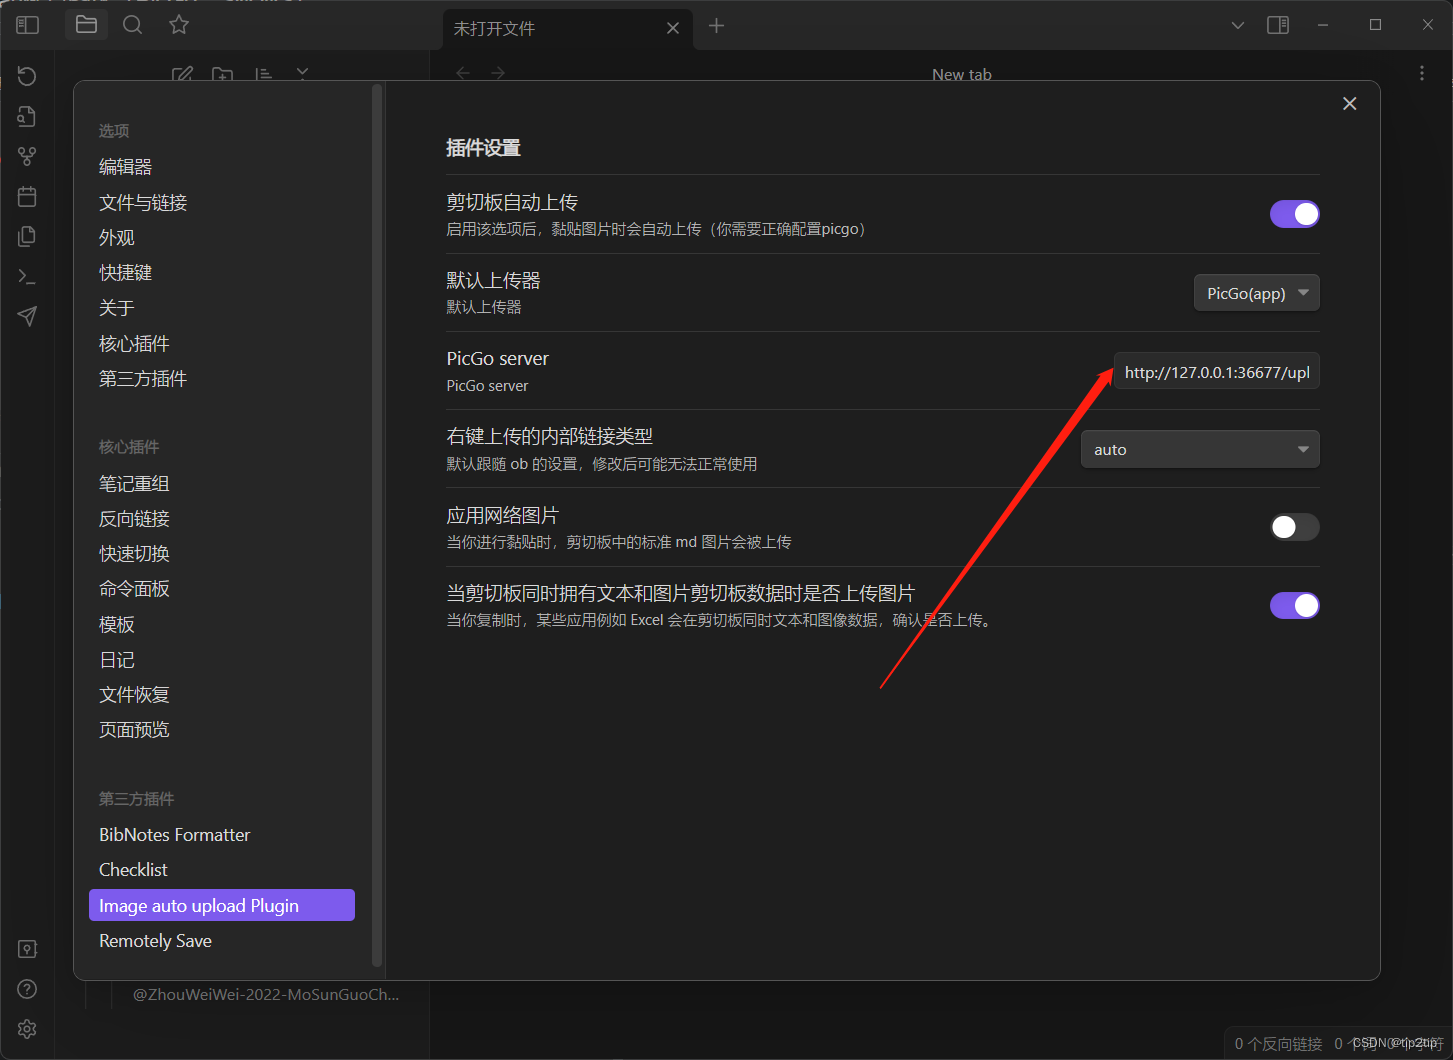Click the templates copy icon in ribbon
This screenshot has height=1060, width=1453.
point(27,236)
